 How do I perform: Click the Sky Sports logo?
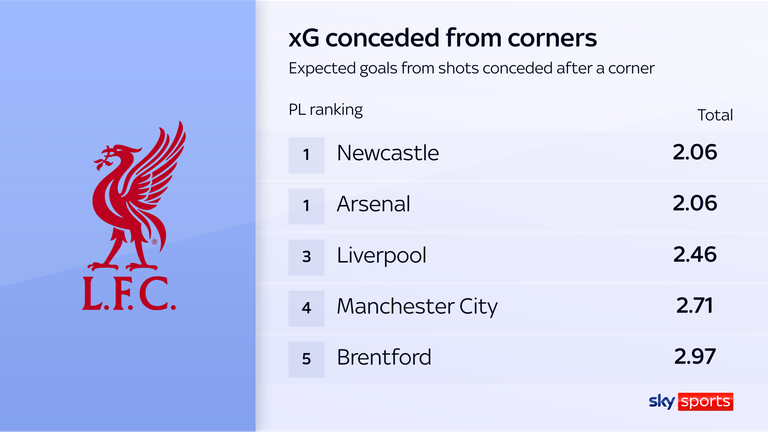click(x=689, y=402)
